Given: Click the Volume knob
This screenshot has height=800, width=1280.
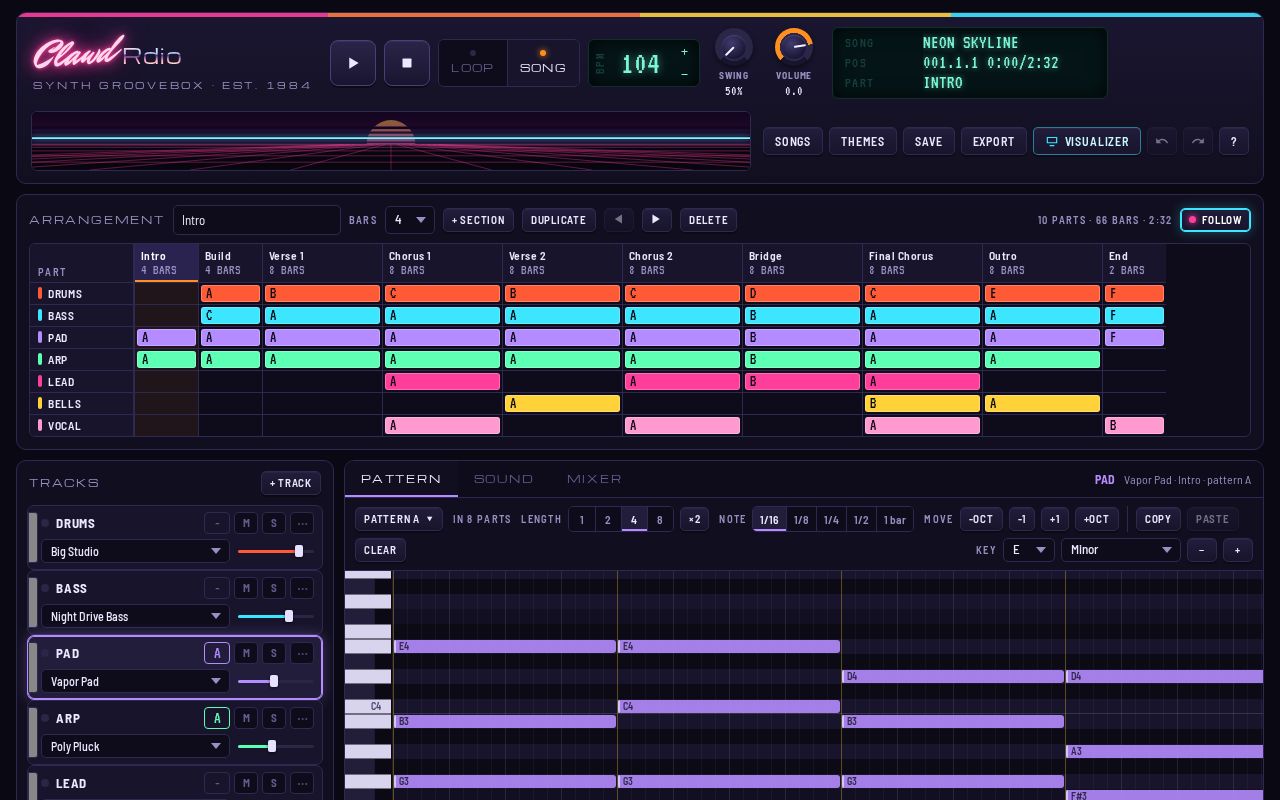Looking at the screenshot, I should point(794,48).
